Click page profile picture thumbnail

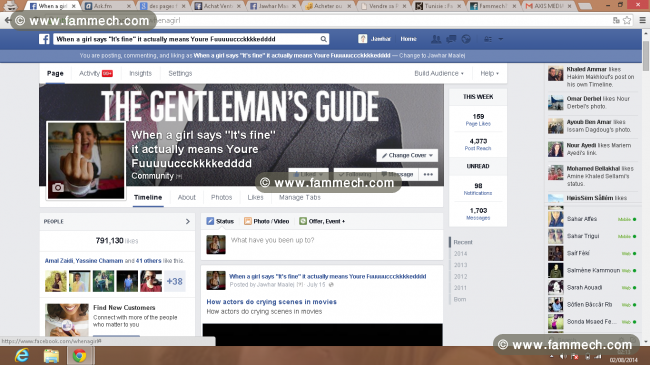(x=86, y=160)
